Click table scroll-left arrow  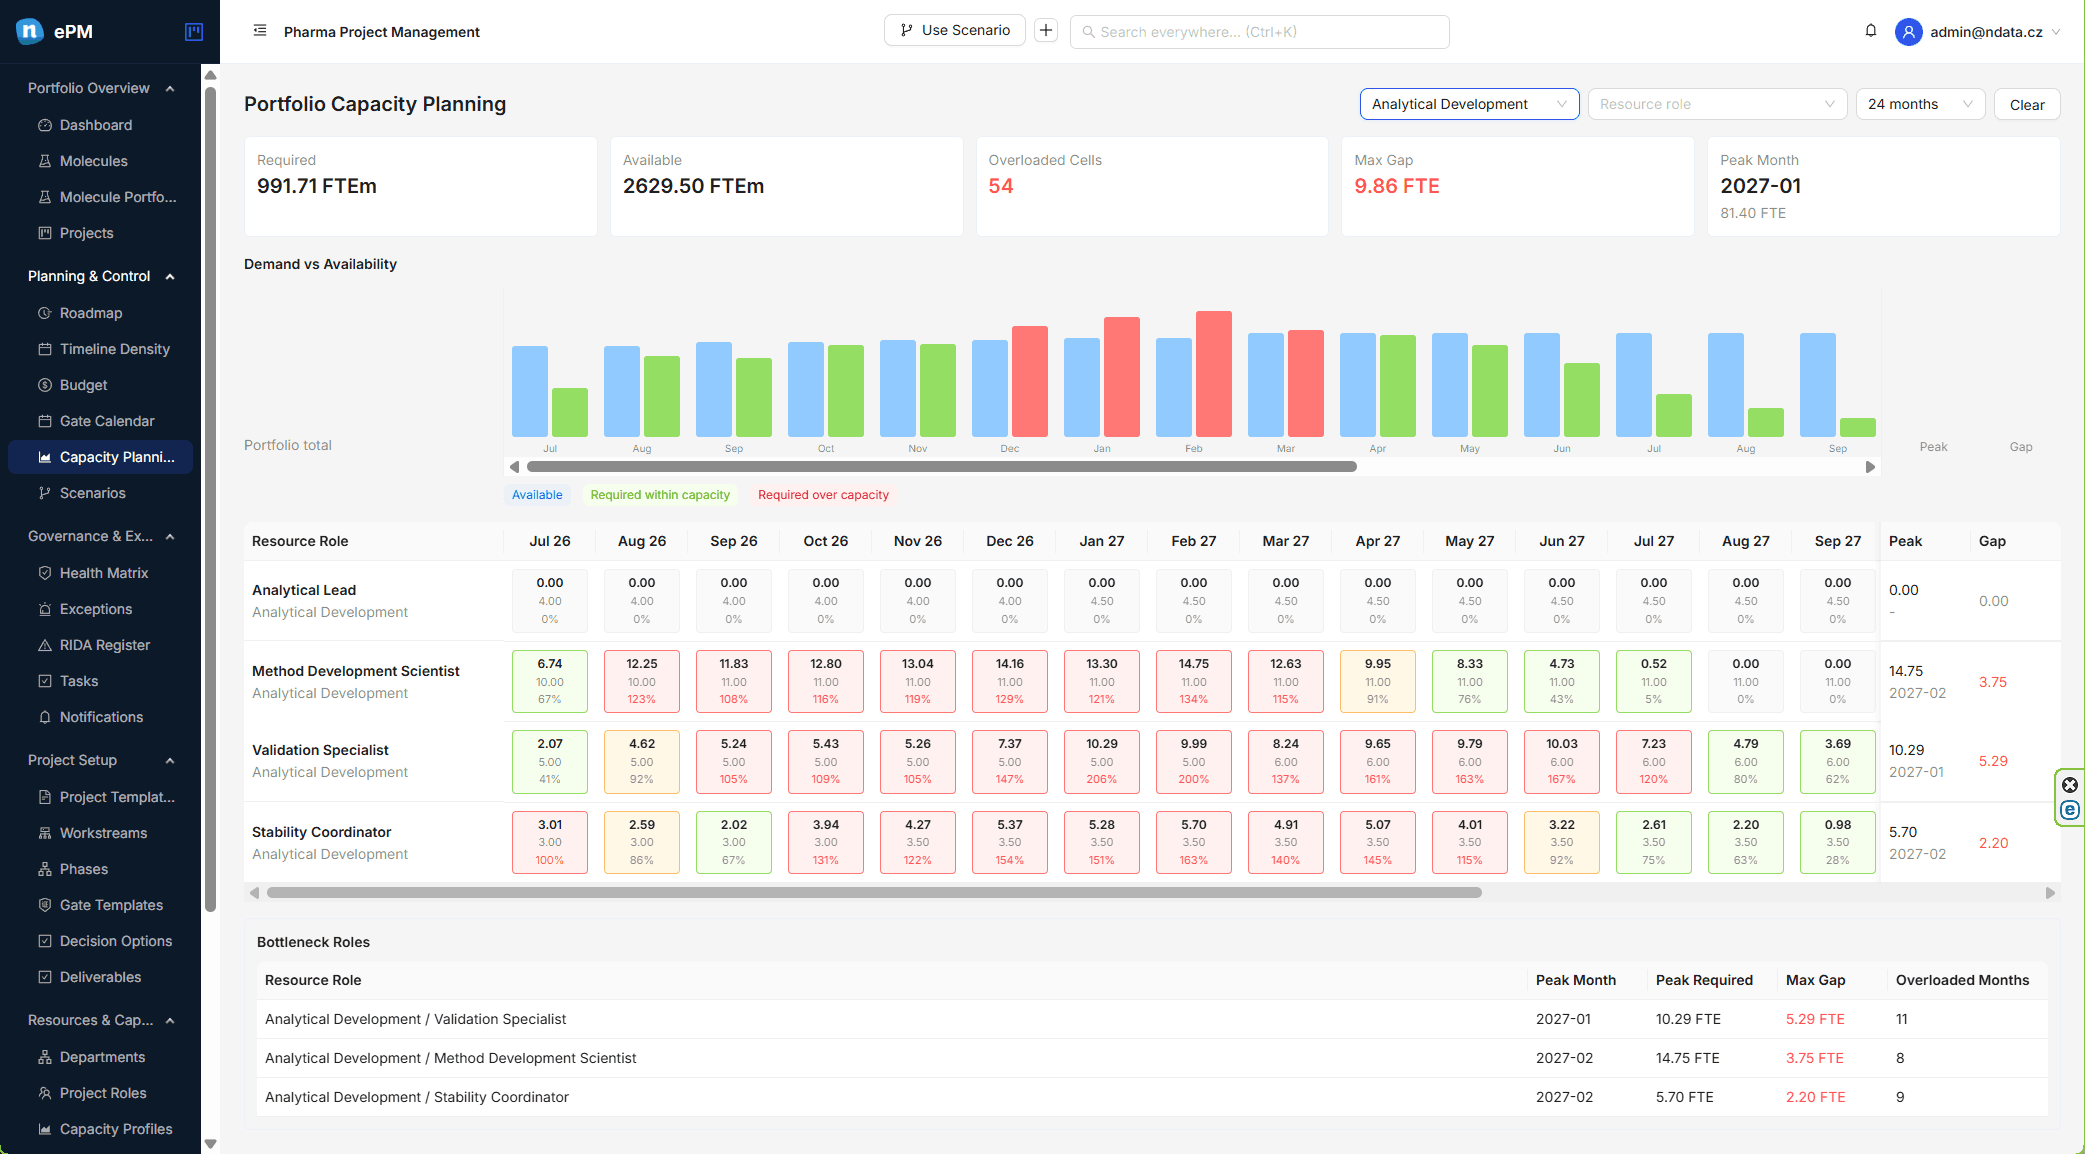point(254,893)
